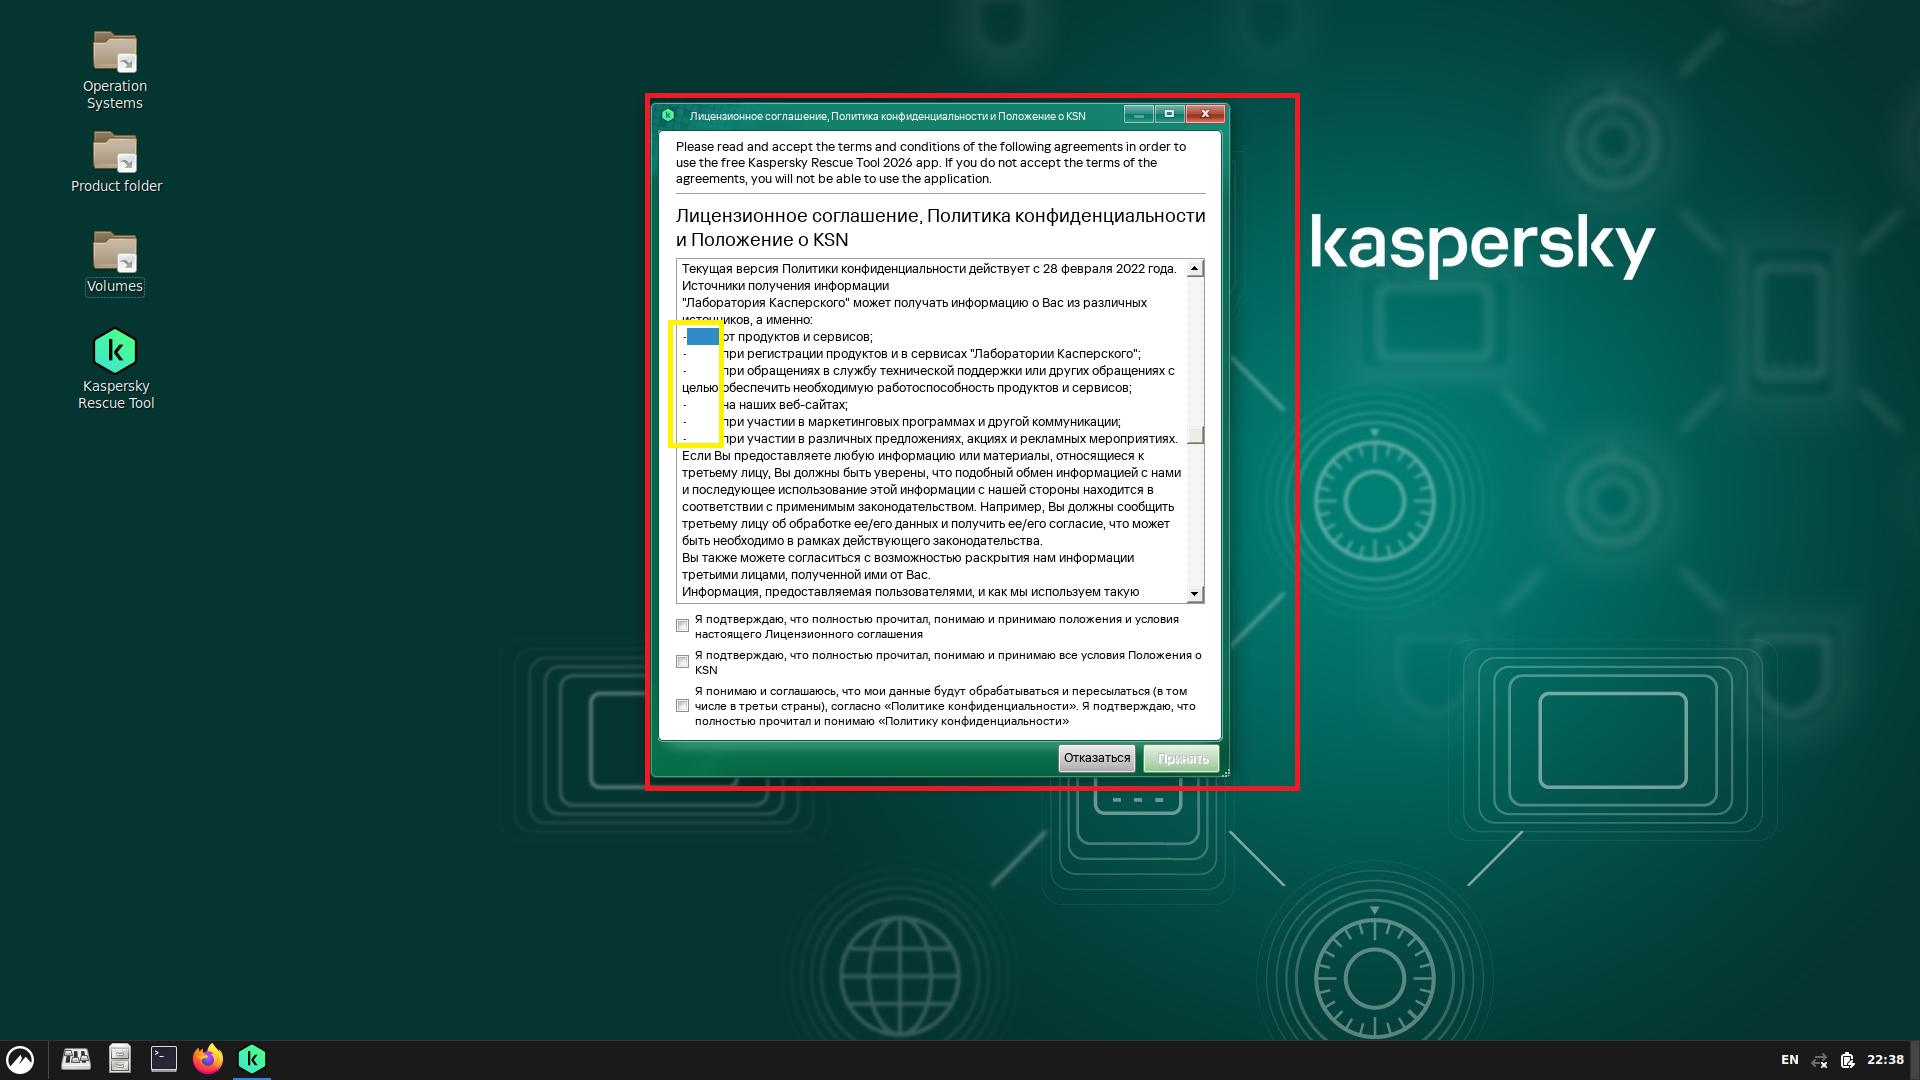Click the dialog title 'Лицензионное соглашение' in title bar
The height and width of the screenshot is (1080, 1920).
887,116
